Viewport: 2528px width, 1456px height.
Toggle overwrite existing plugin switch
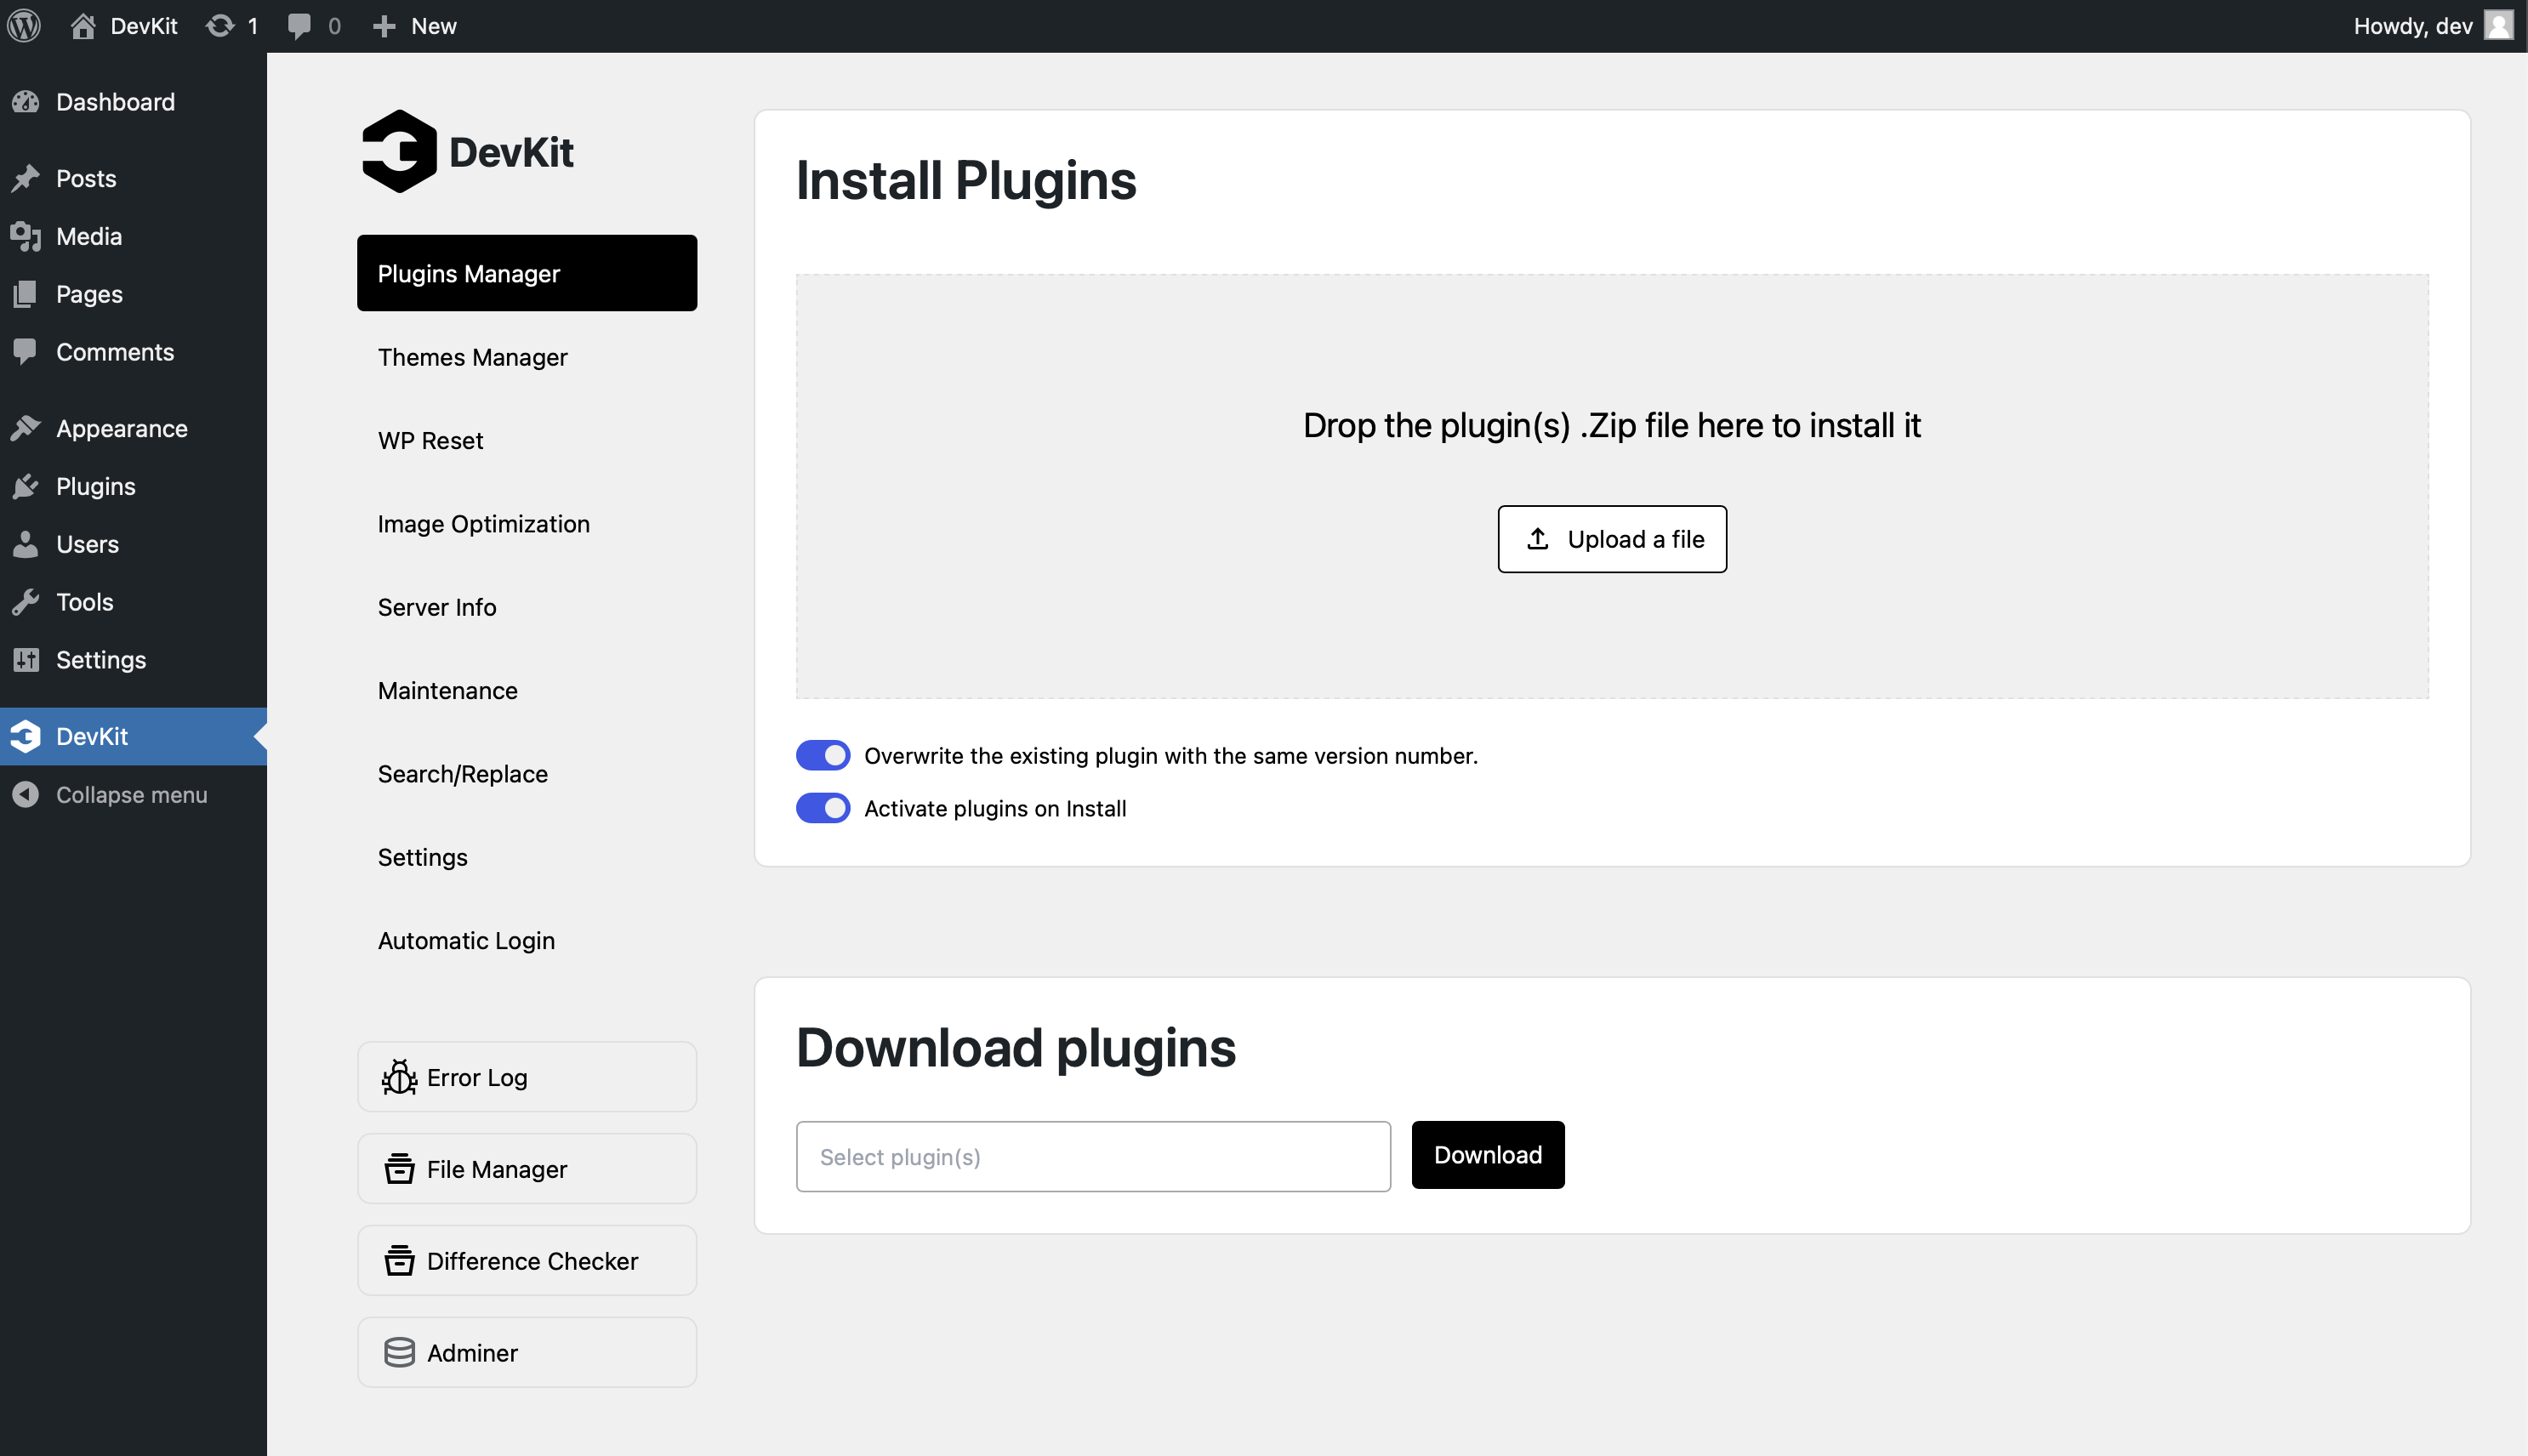823,755
